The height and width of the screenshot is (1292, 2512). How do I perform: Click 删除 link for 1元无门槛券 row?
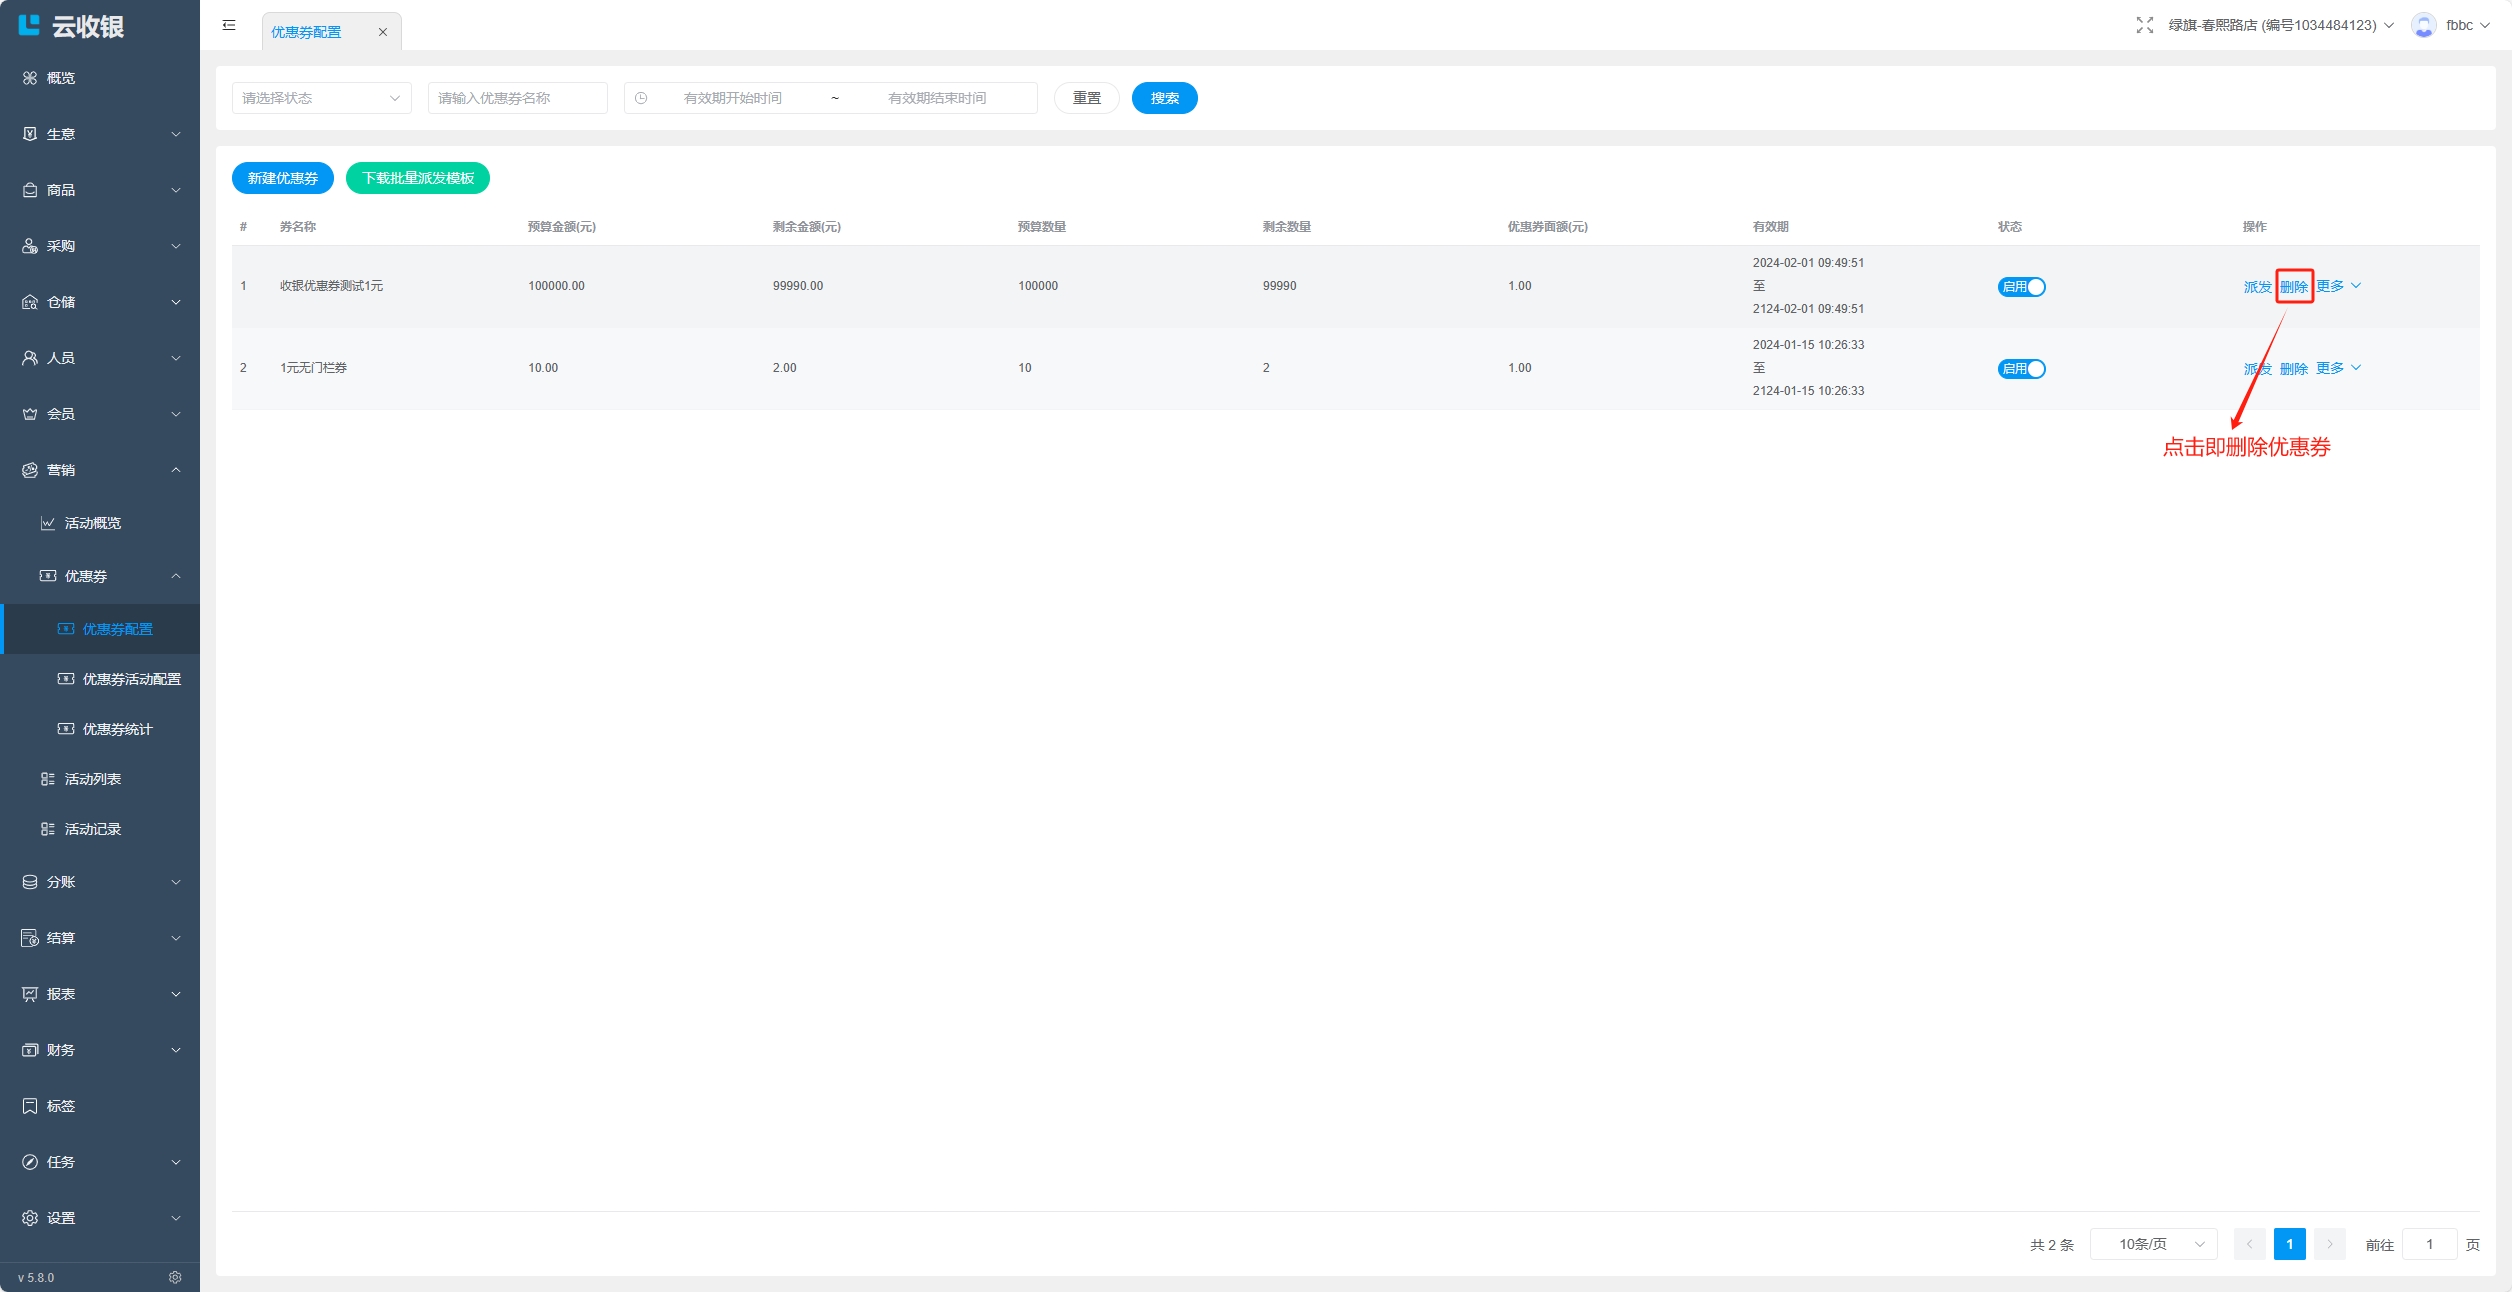pyautogui.click(x=2293, y=369)
